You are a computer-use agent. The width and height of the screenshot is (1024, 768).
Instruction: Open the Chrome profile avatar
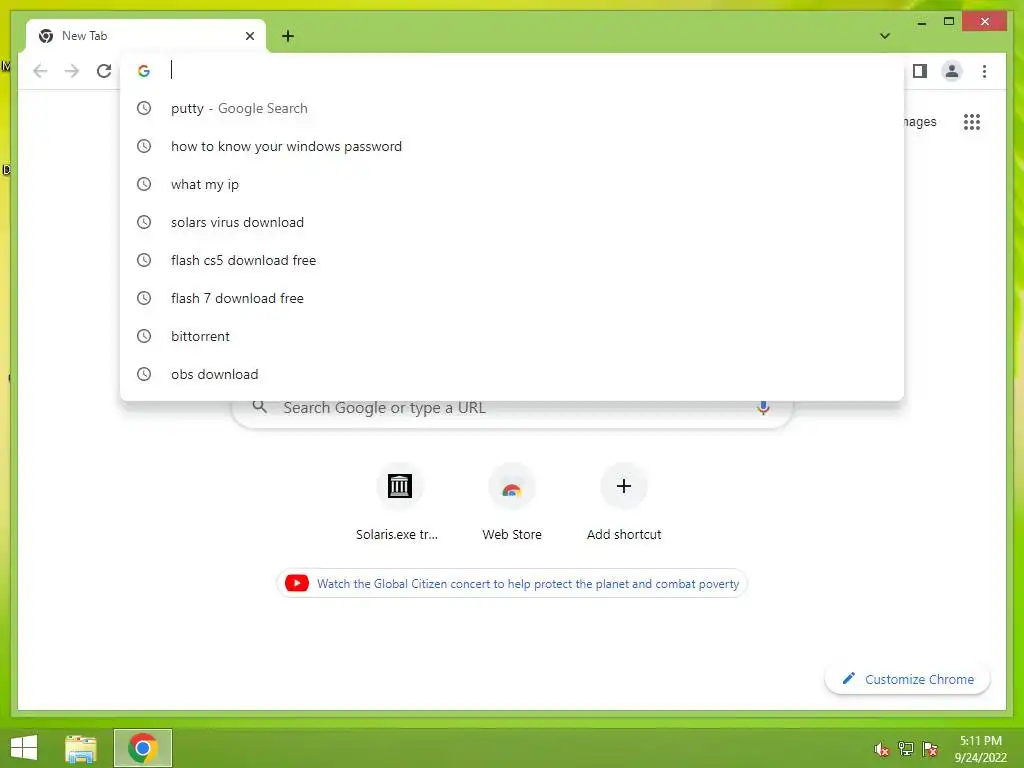coord(952,71)
